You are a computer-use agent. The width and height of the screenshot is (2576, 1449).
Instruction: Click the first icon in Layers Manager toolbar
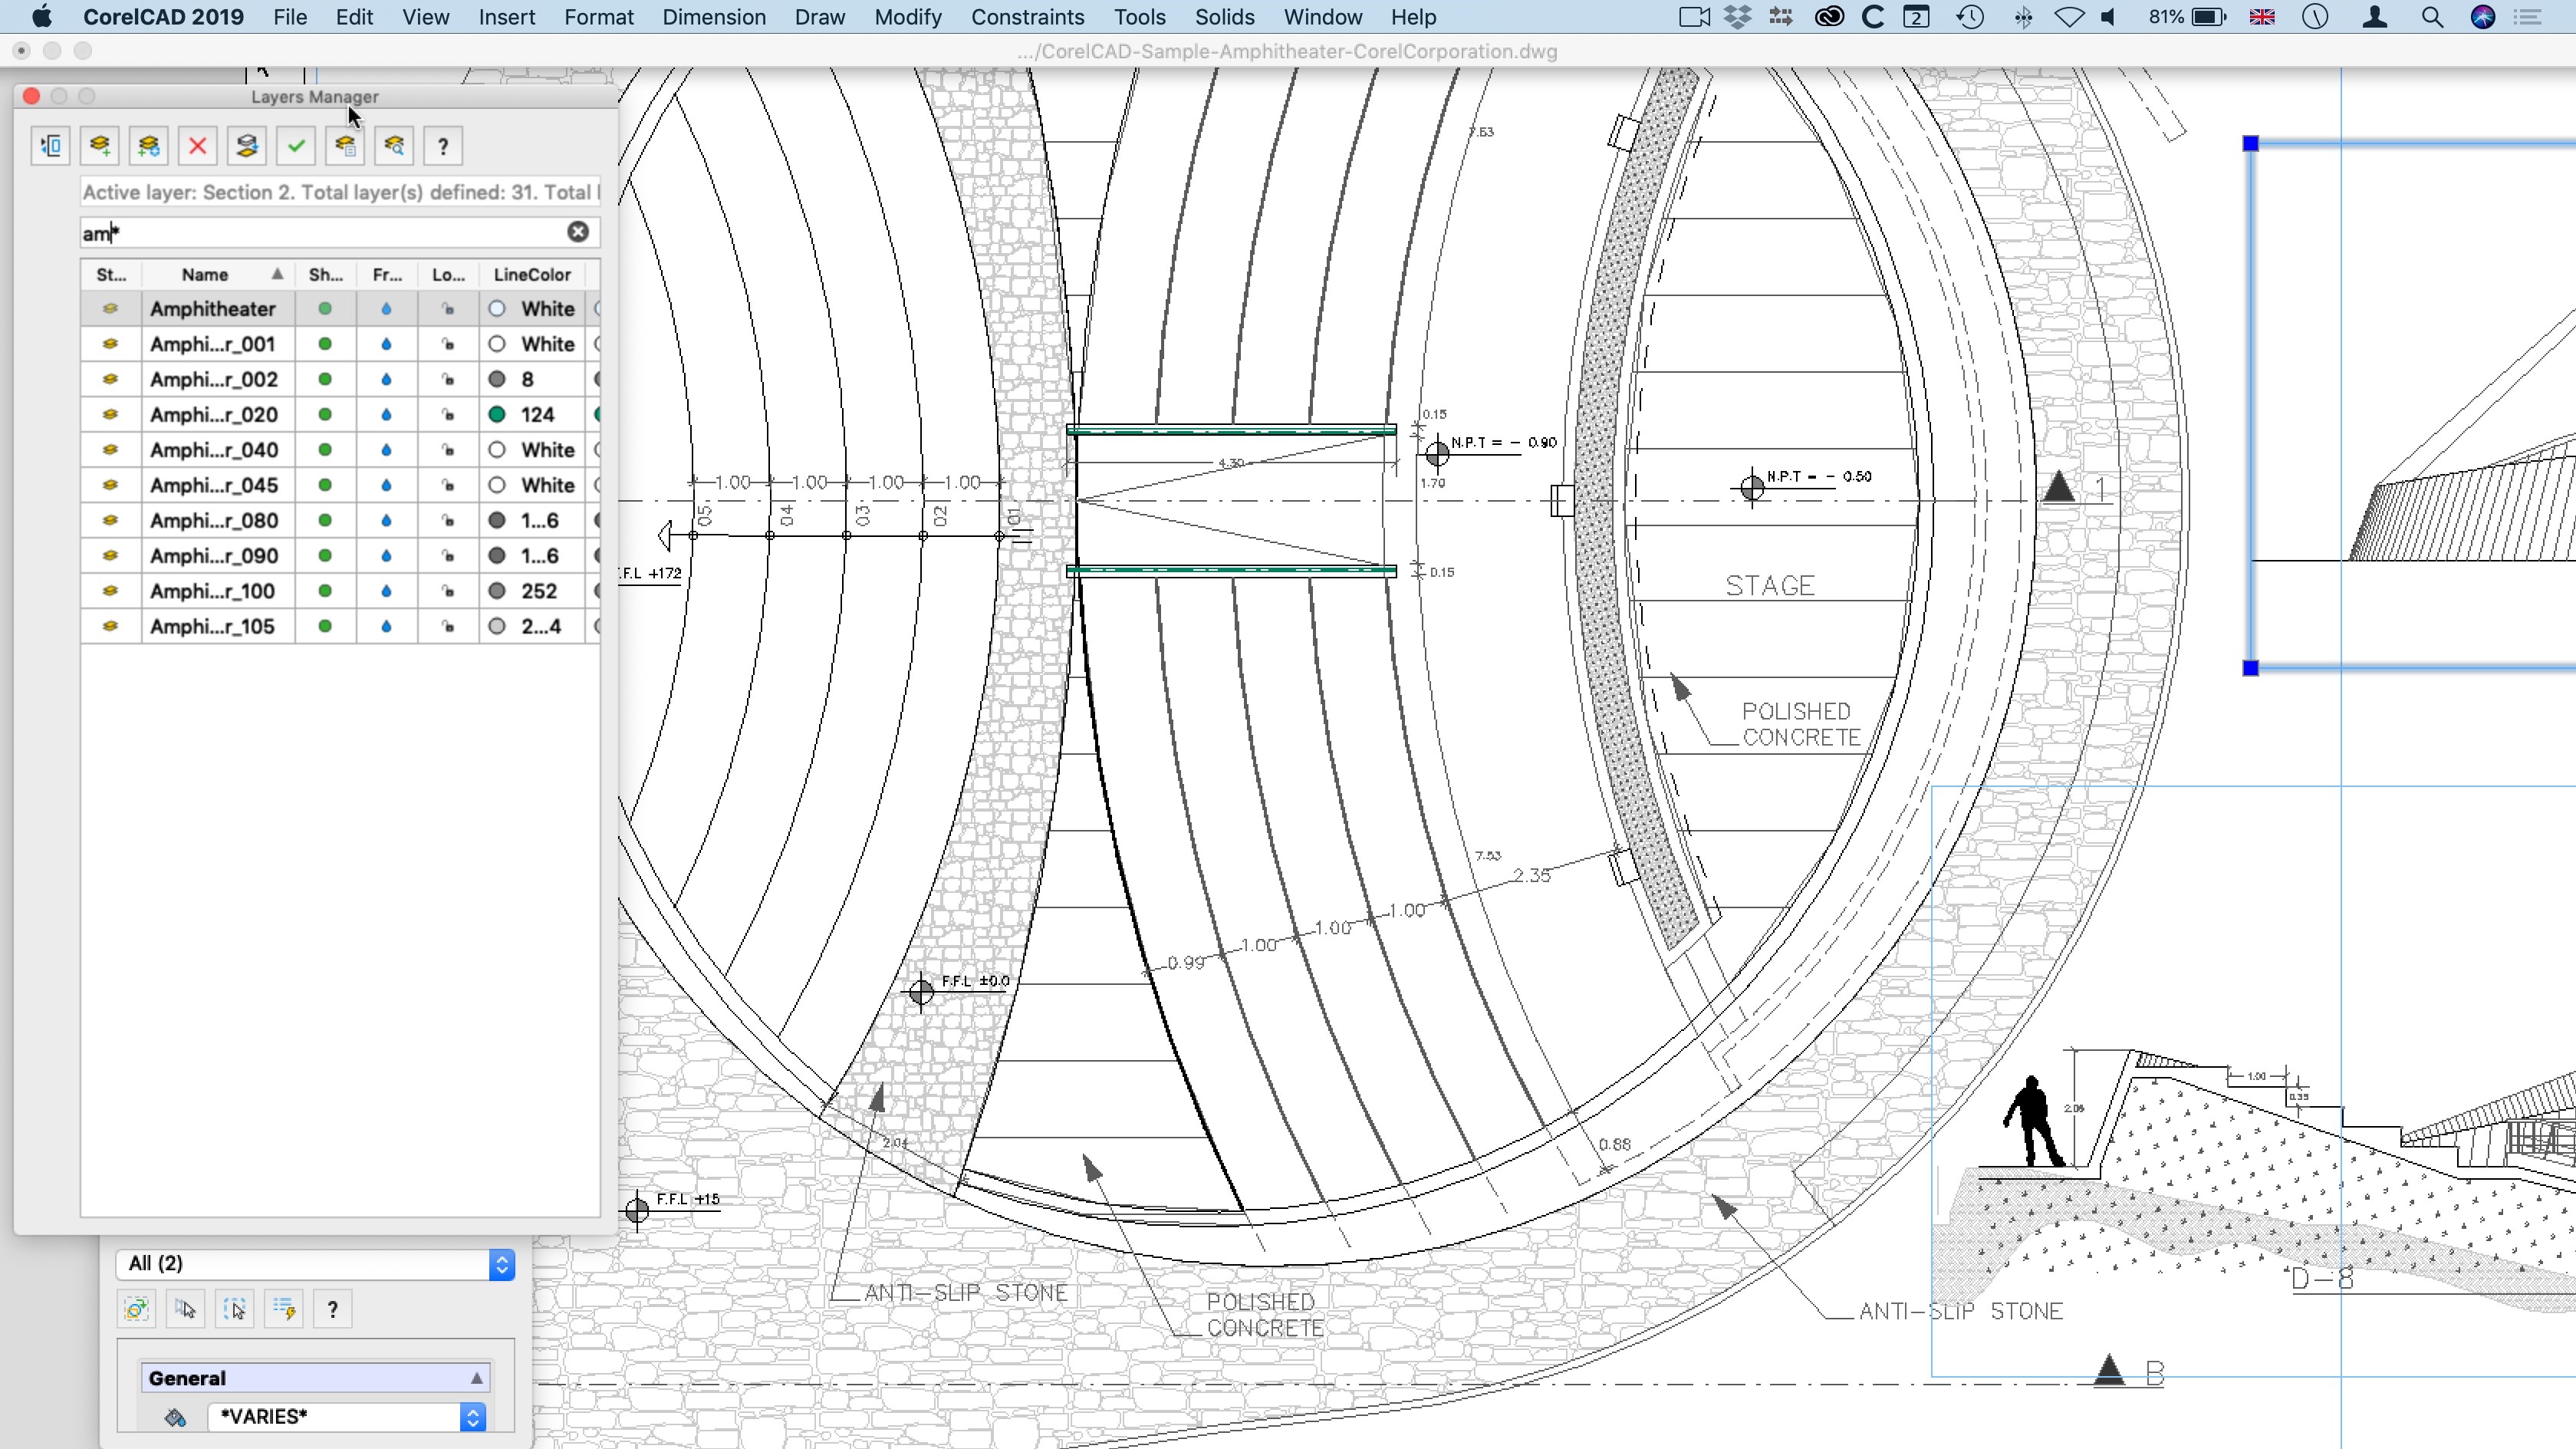(50, 147)
